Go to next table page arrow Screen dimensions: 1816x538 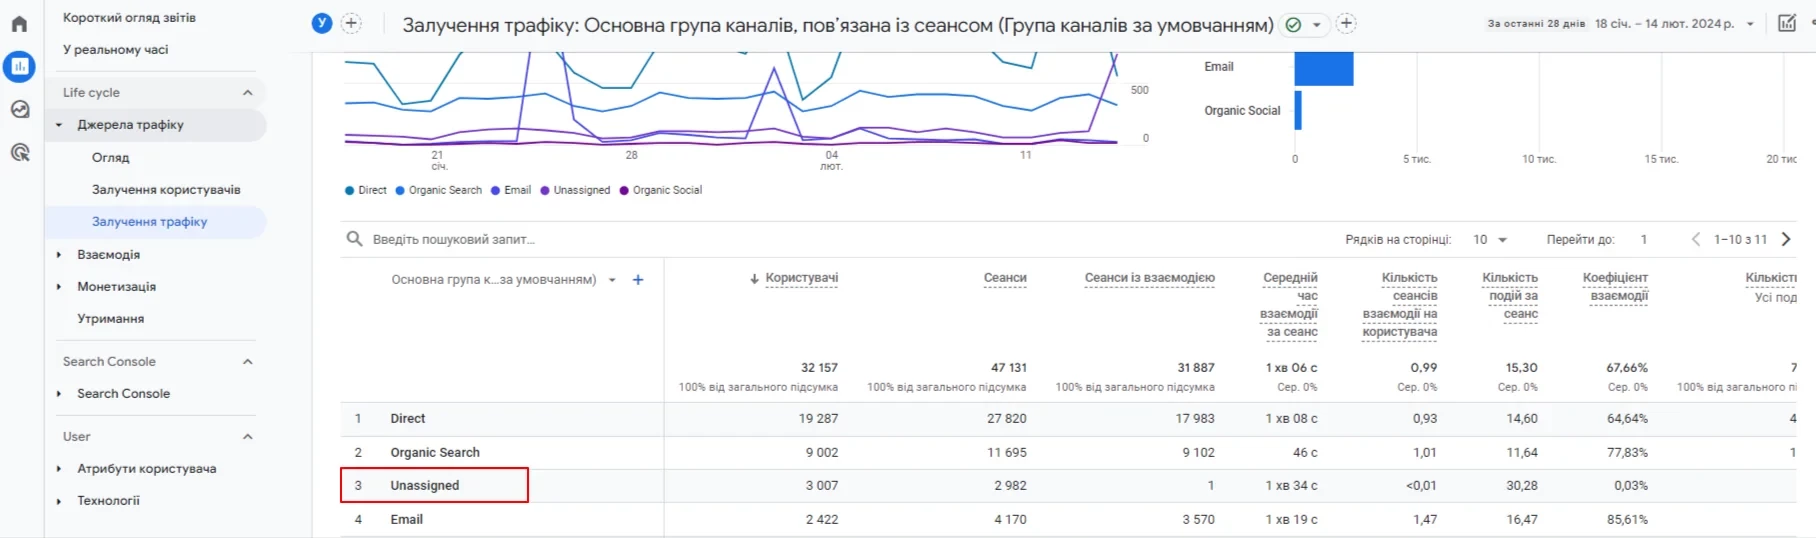click(1786, 239)
